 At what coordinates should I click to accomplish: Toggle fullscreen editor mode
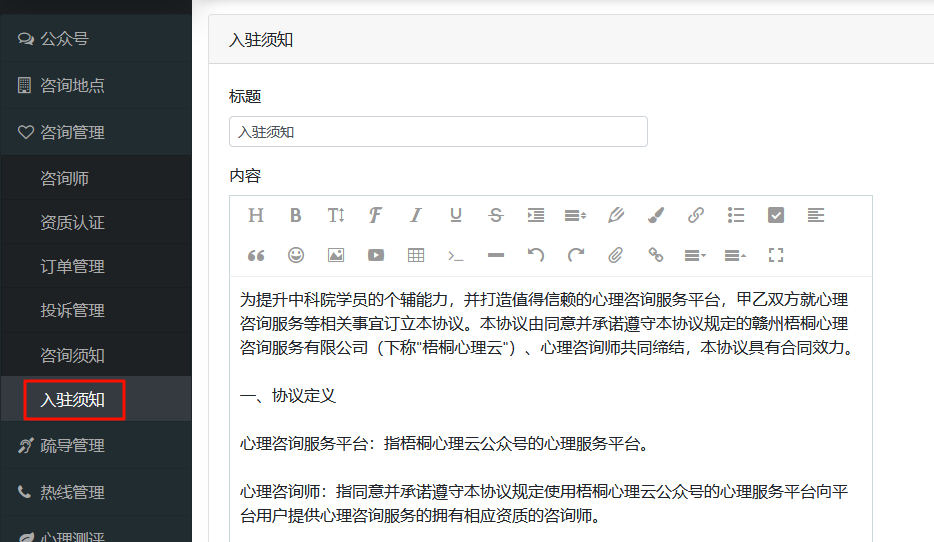point(776,255)
